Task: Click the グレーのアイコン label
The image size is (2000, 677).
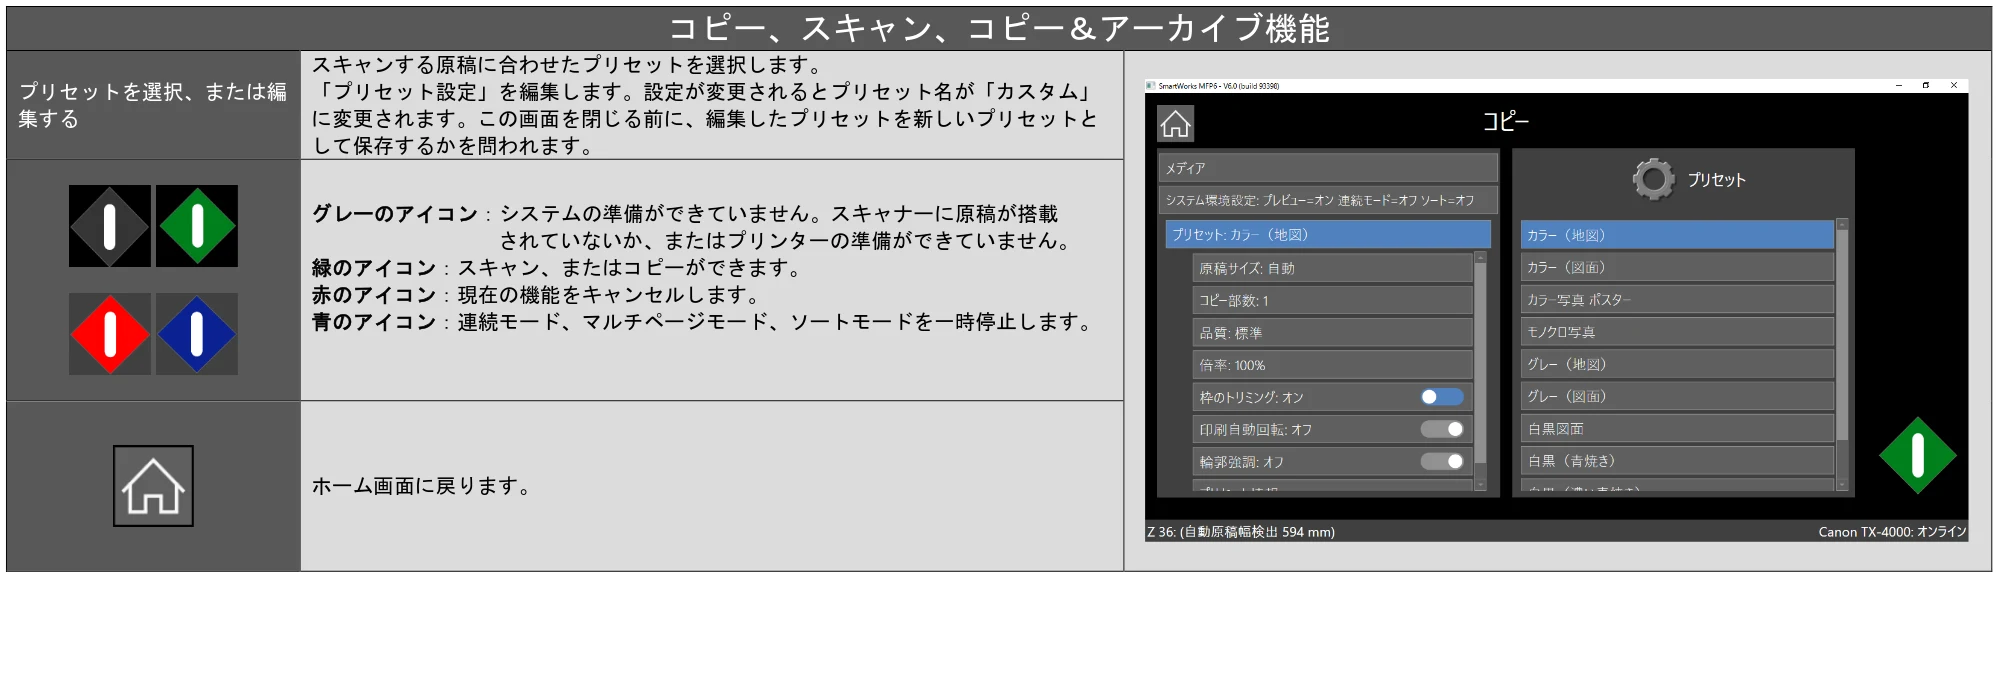Action: click(x=395, y=213)
